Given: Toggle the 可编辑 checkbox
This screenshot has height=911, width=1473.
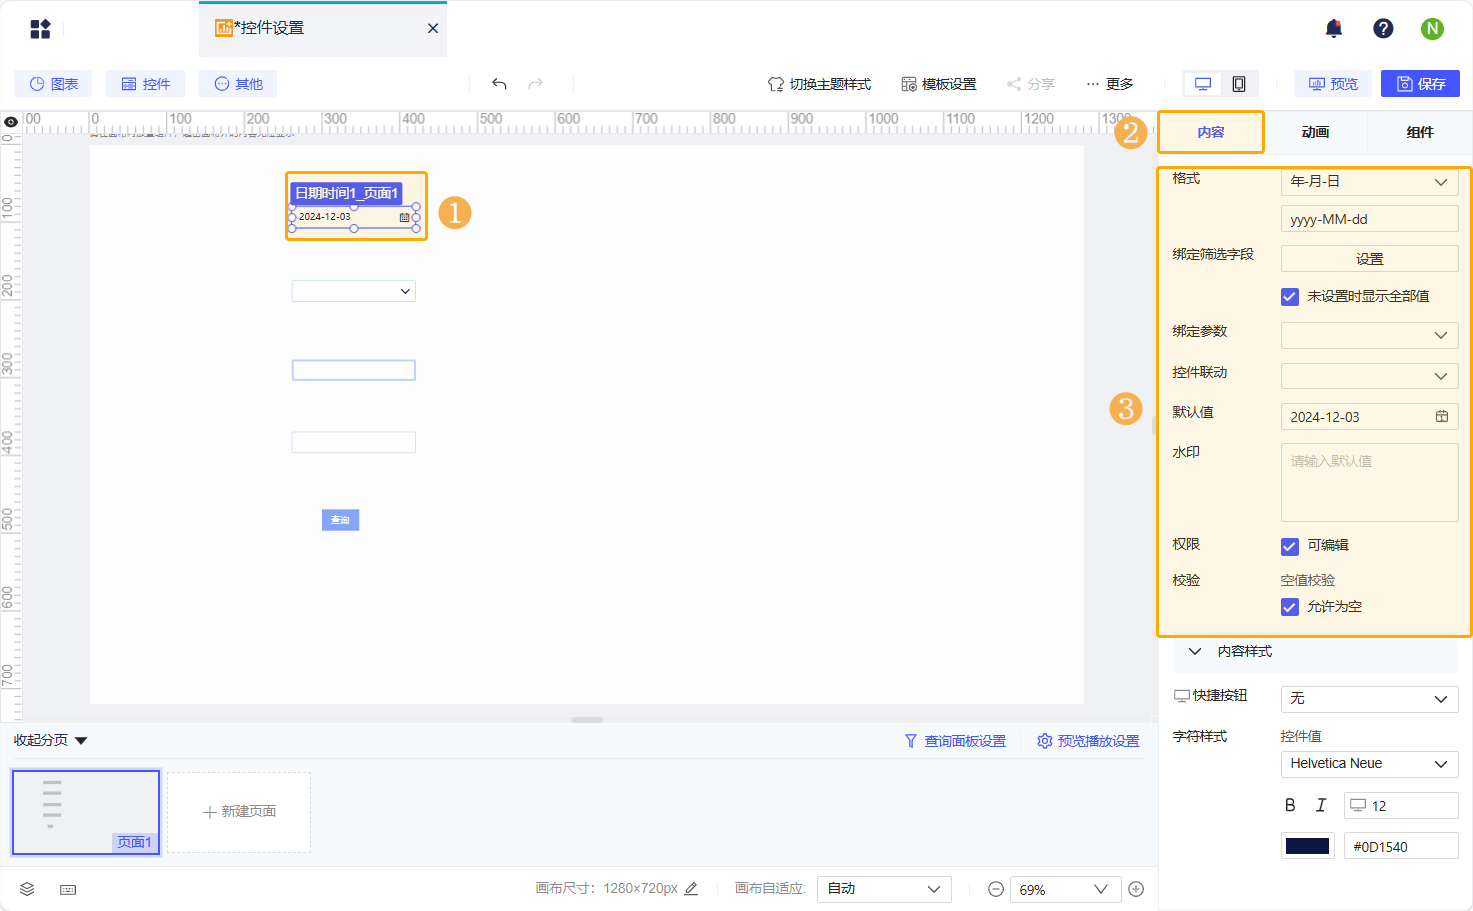Looking at the screenshot, I should 1290,546.
